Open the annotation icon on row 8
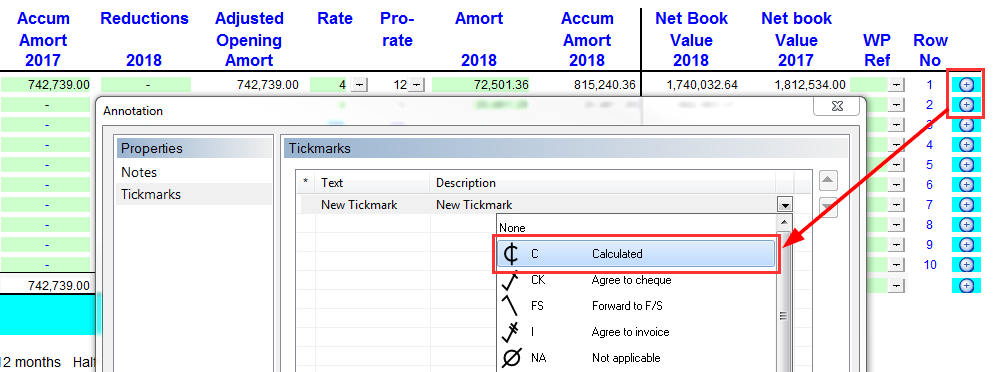 tap(966, 225)
